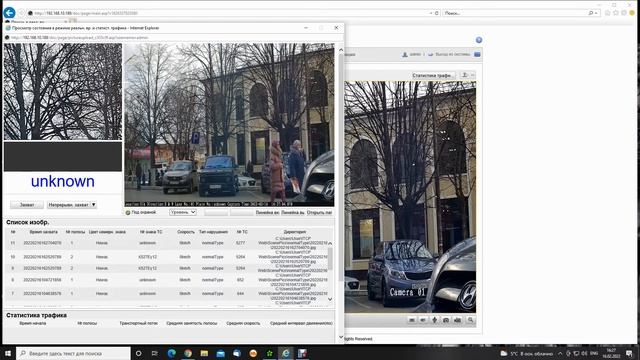Launch Google Chrome from the taskbar
Screen dimensions: 640x360
point(188,353)
